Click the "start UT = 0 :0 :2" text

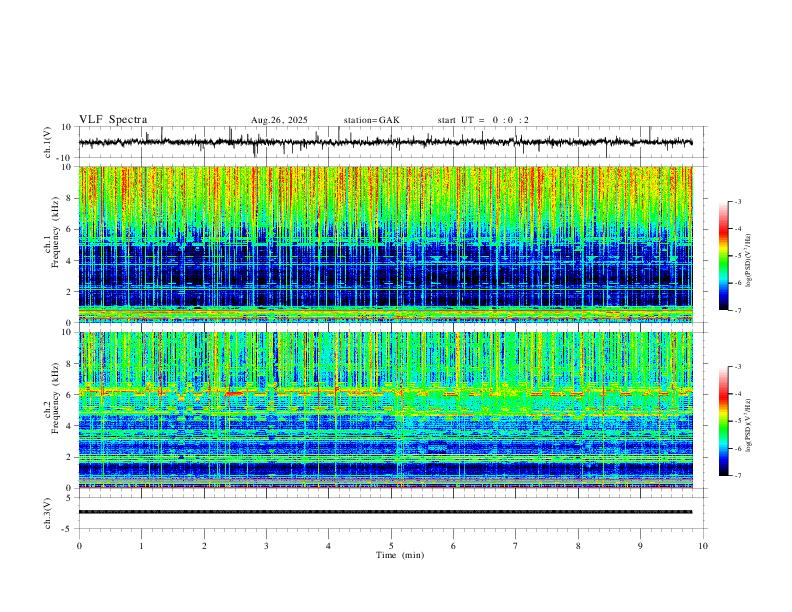coord(483,120)
